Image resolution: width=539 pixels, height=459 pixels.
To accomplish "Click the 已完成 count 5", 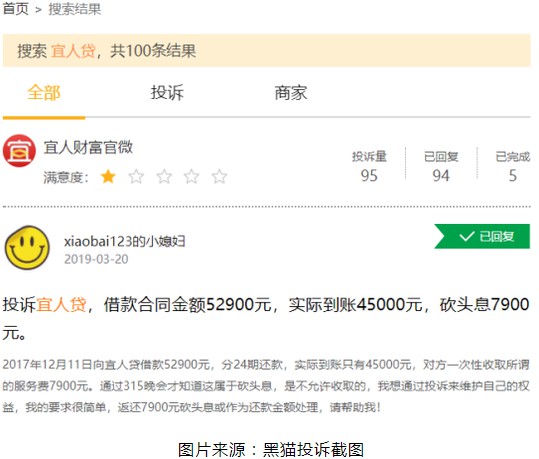I will pos(513,175).
